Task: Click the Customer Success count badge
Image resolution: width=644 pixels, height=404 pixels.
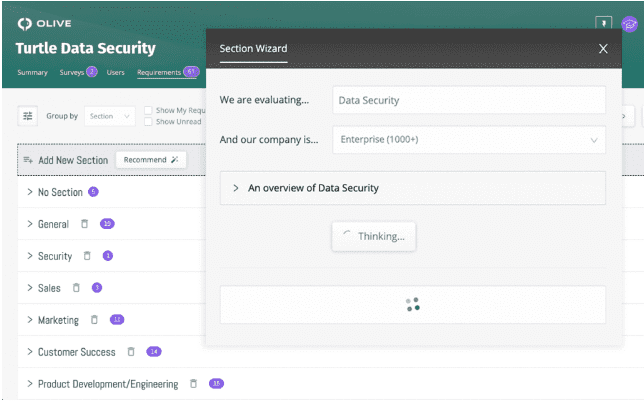Action: click(154, 352)
